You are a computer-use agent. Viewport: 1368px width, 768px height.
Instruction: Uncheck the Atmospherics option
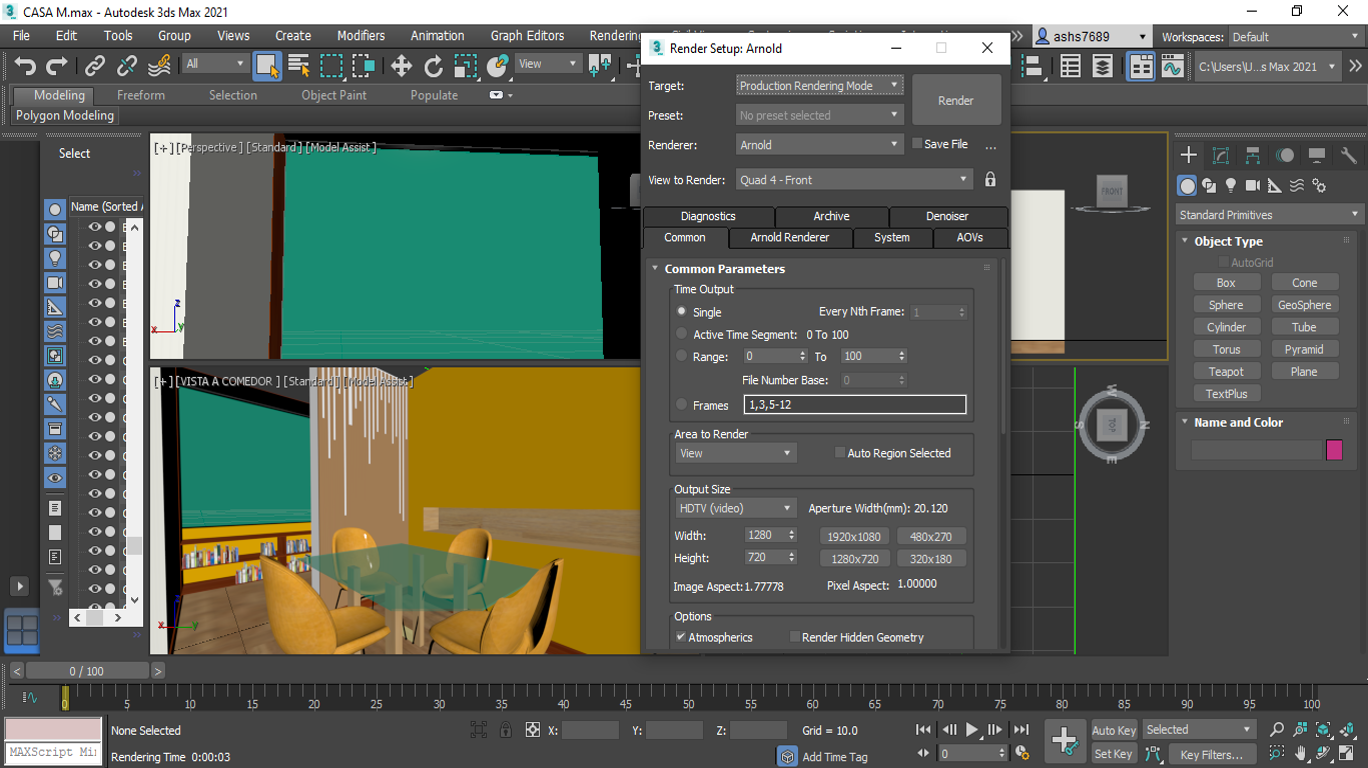coord(681,637)
